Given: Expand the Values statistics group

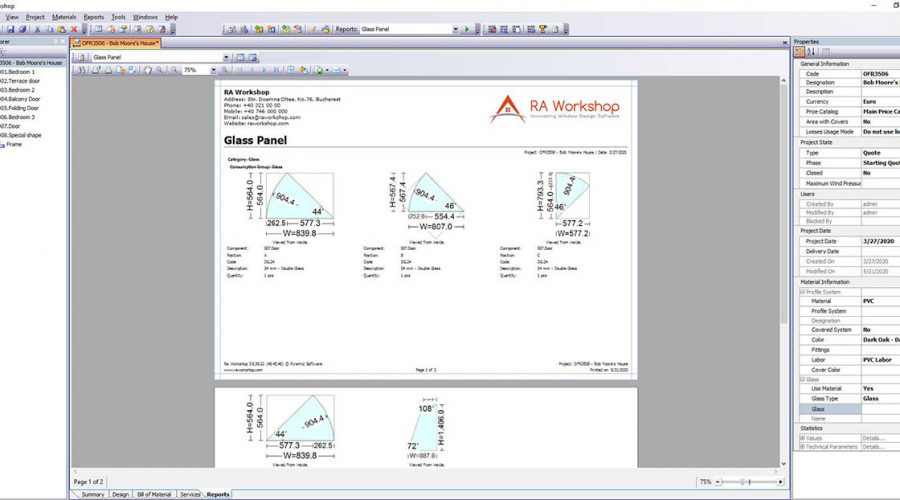Looking at the screenshot, I should [802, 438].
